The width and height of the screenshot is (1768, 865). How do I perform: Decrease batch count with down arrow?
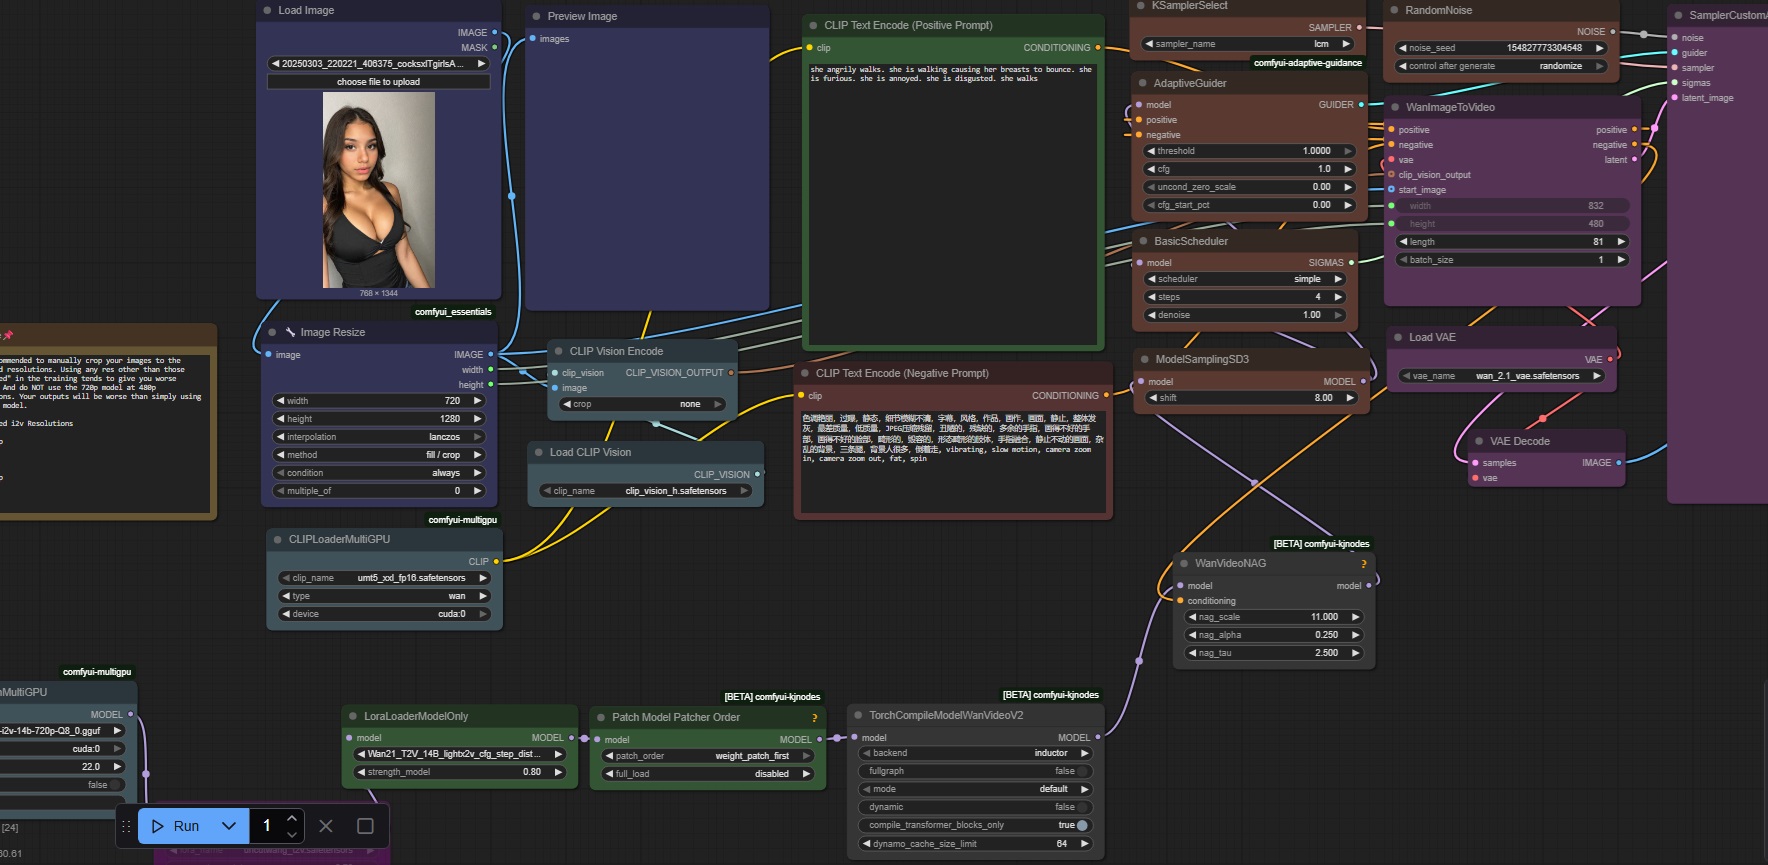click(292, 834)
